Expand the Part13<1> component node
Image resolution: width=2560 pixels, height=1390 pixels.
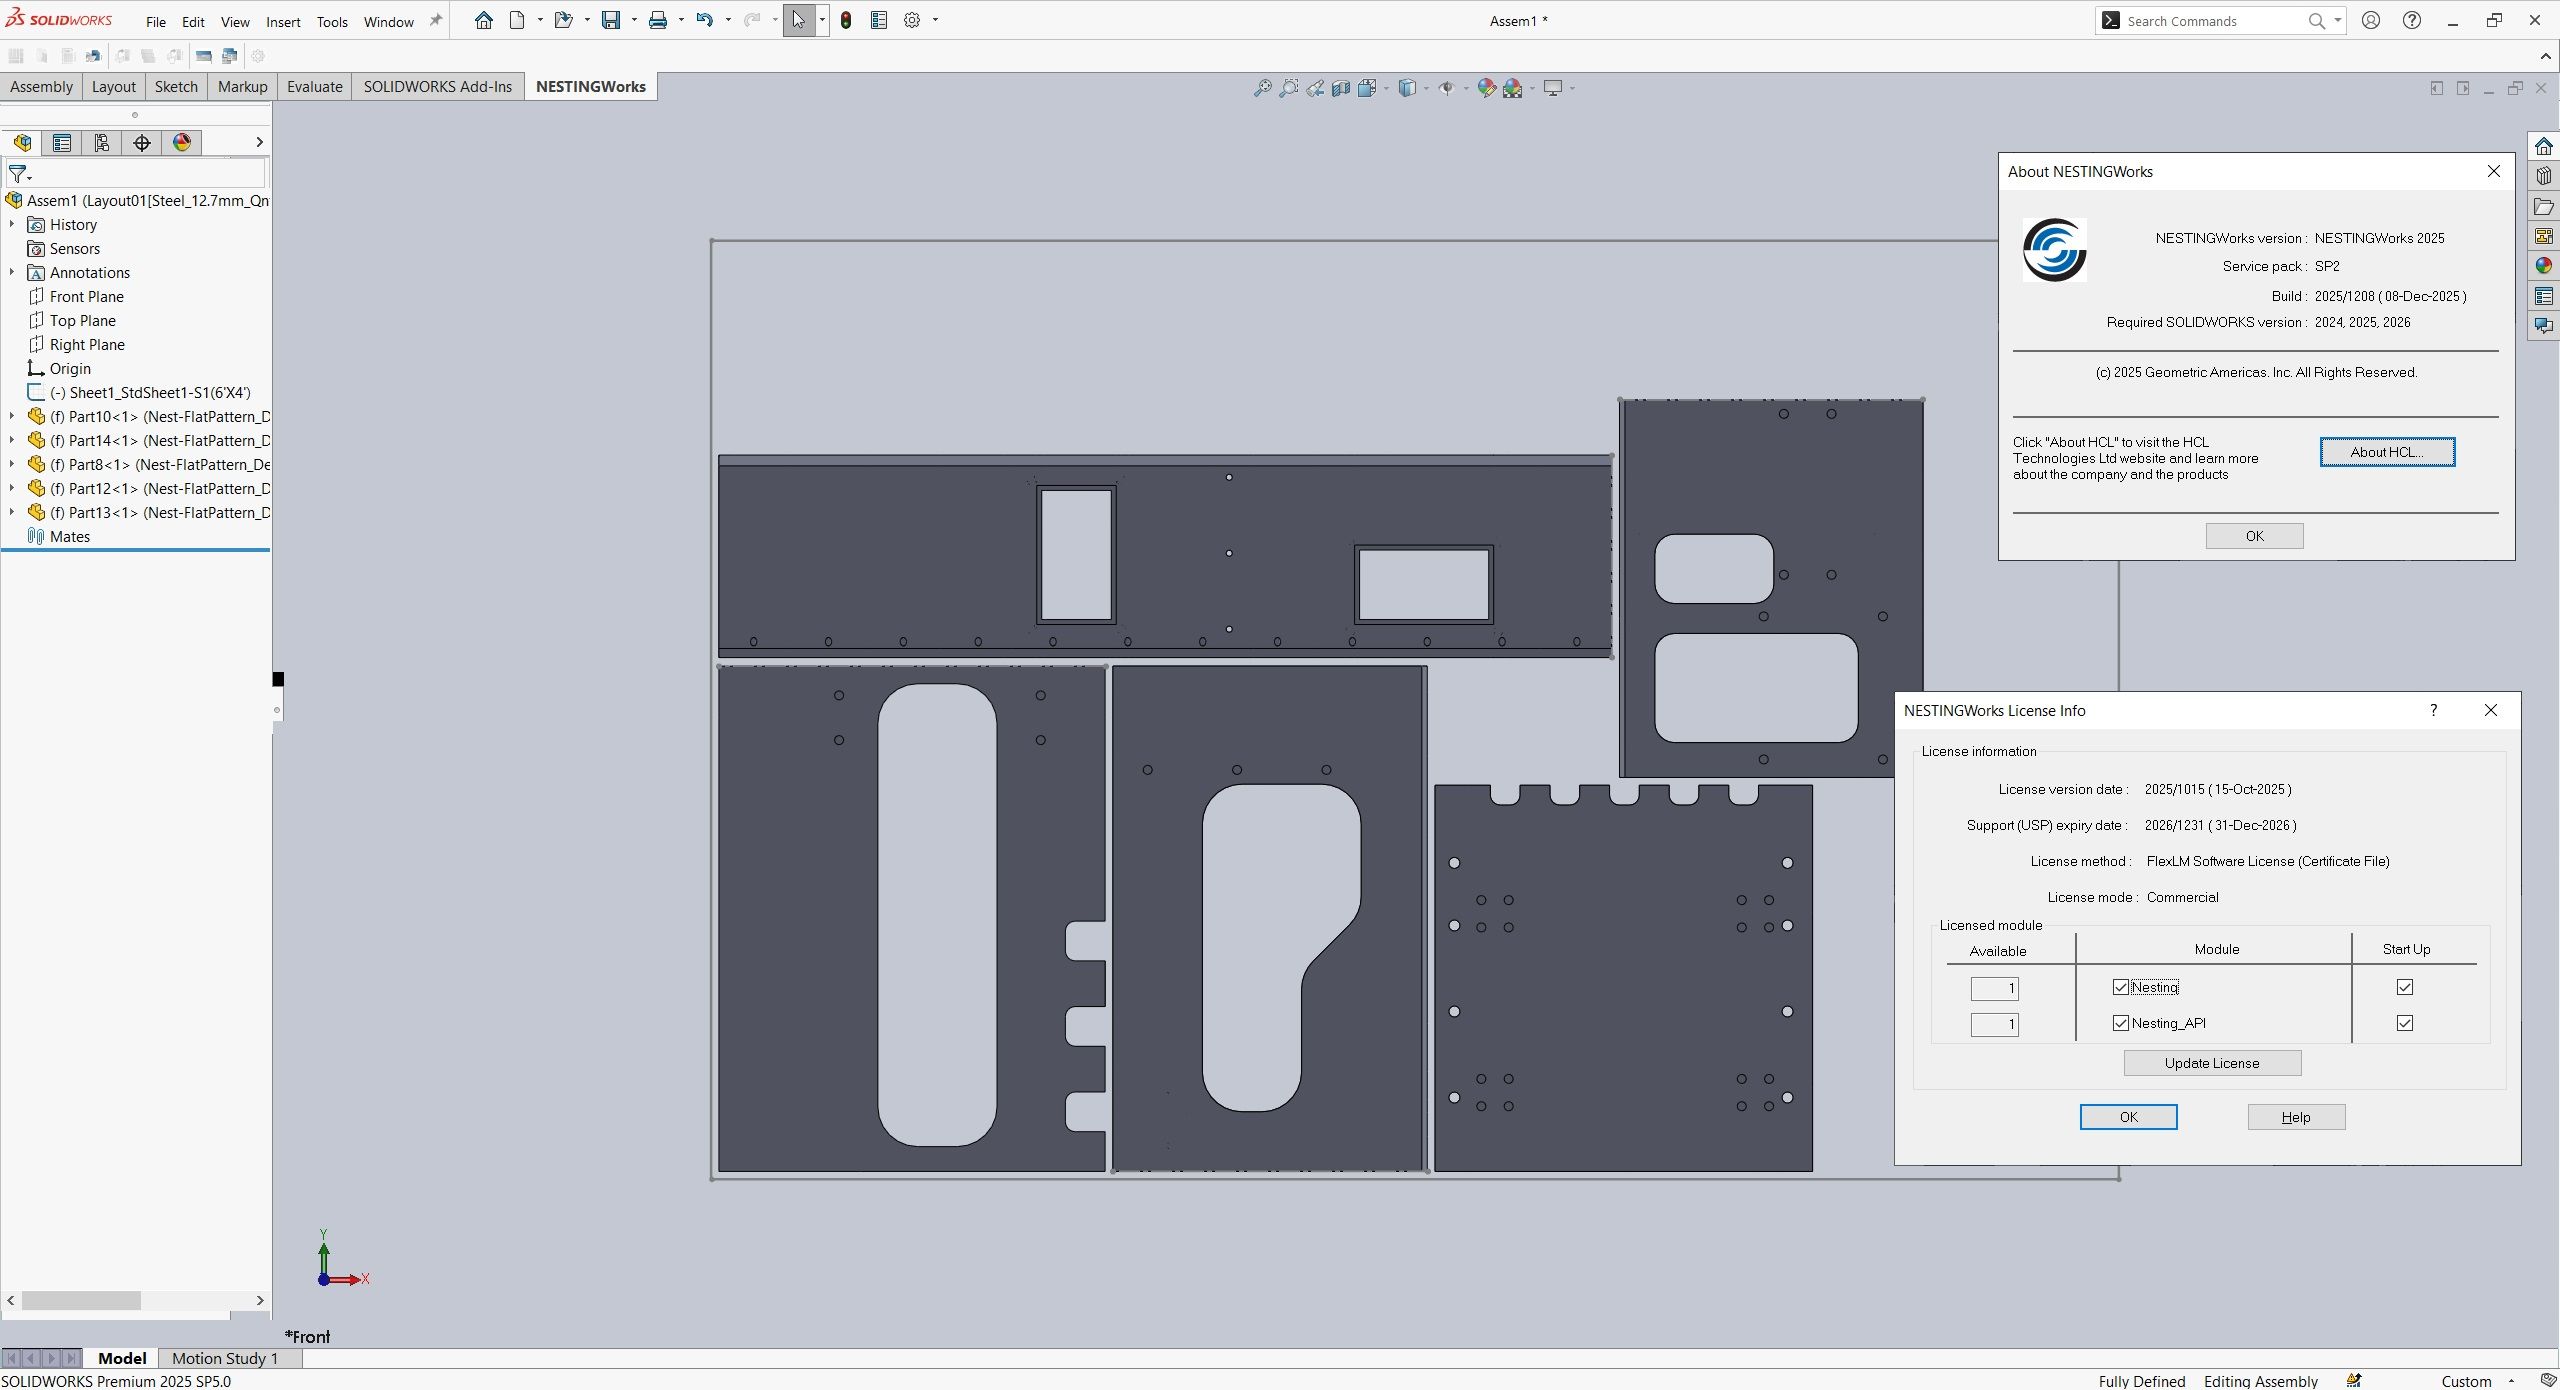tap(12, 512)
